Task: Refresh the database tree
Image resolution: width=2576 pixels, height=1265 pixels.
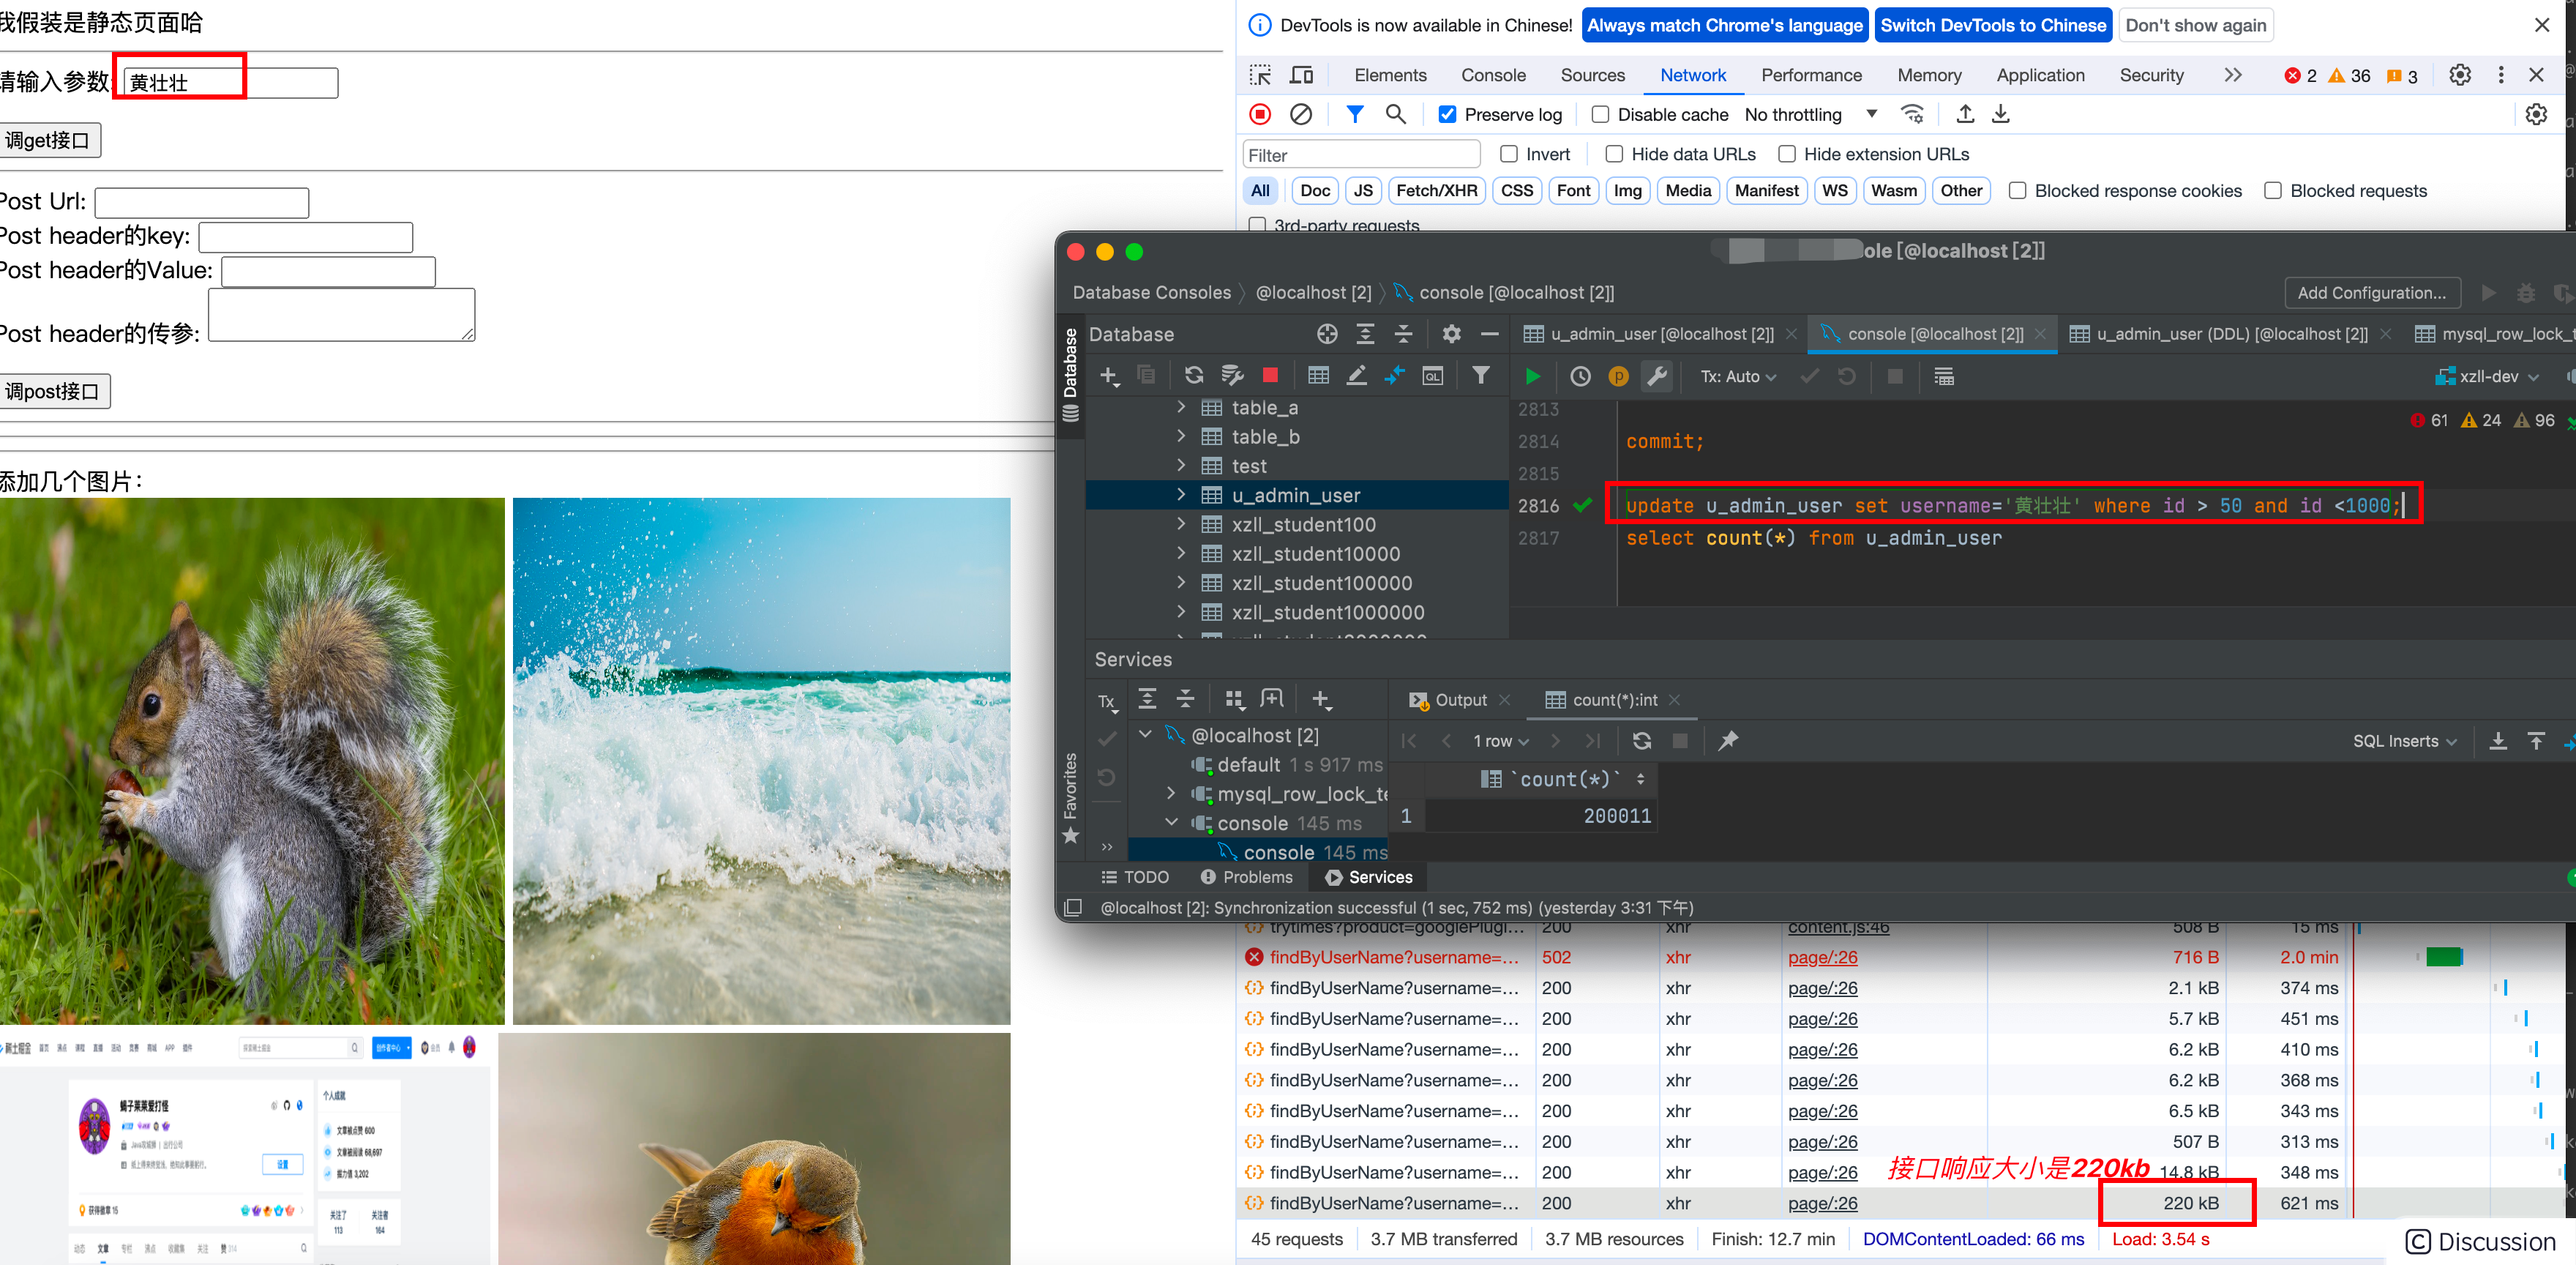Action: pos(1193,376)
